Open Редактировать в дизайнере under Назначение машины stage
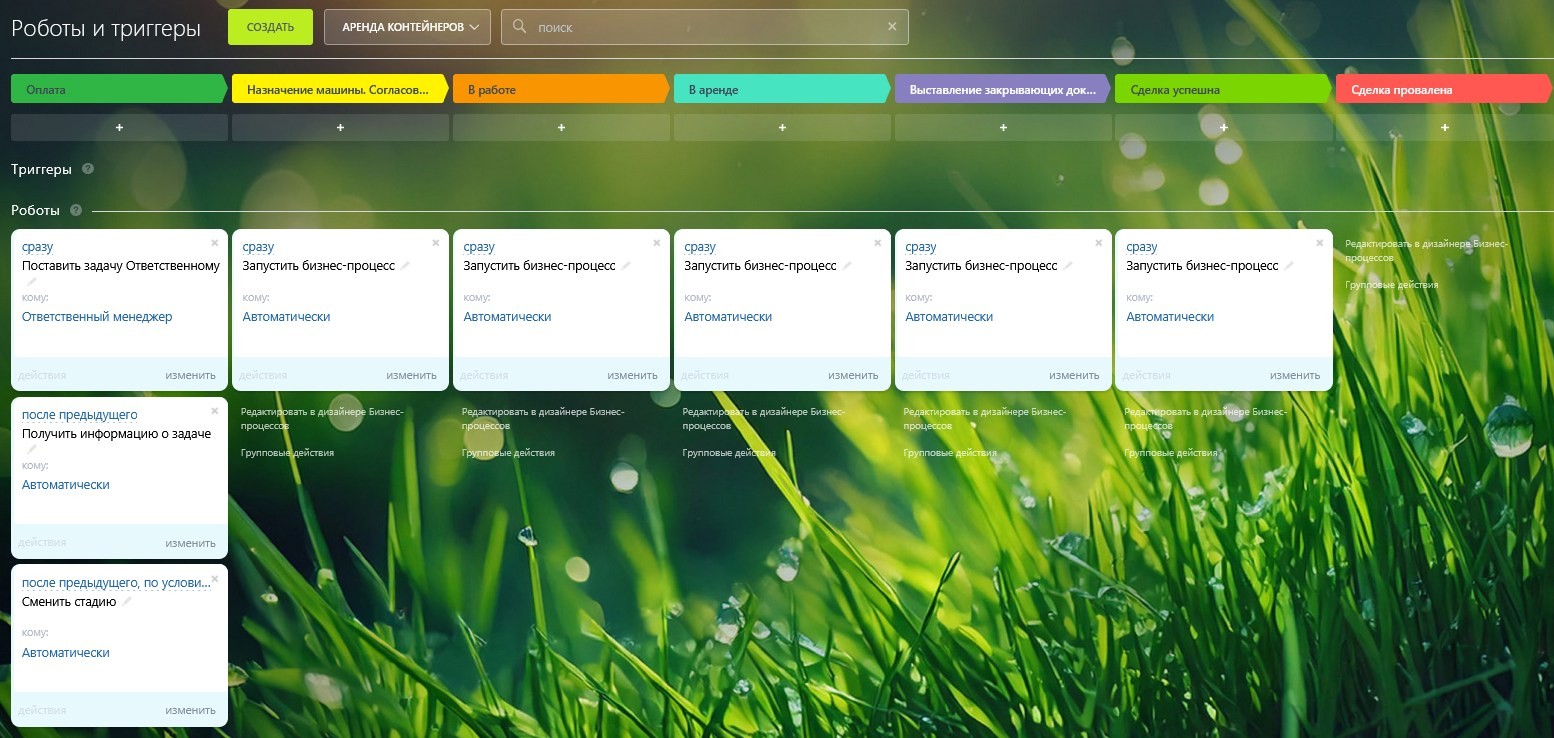The height and width of the screenshot is (738, 1554). pyautogui.click(x=323, y=418)
